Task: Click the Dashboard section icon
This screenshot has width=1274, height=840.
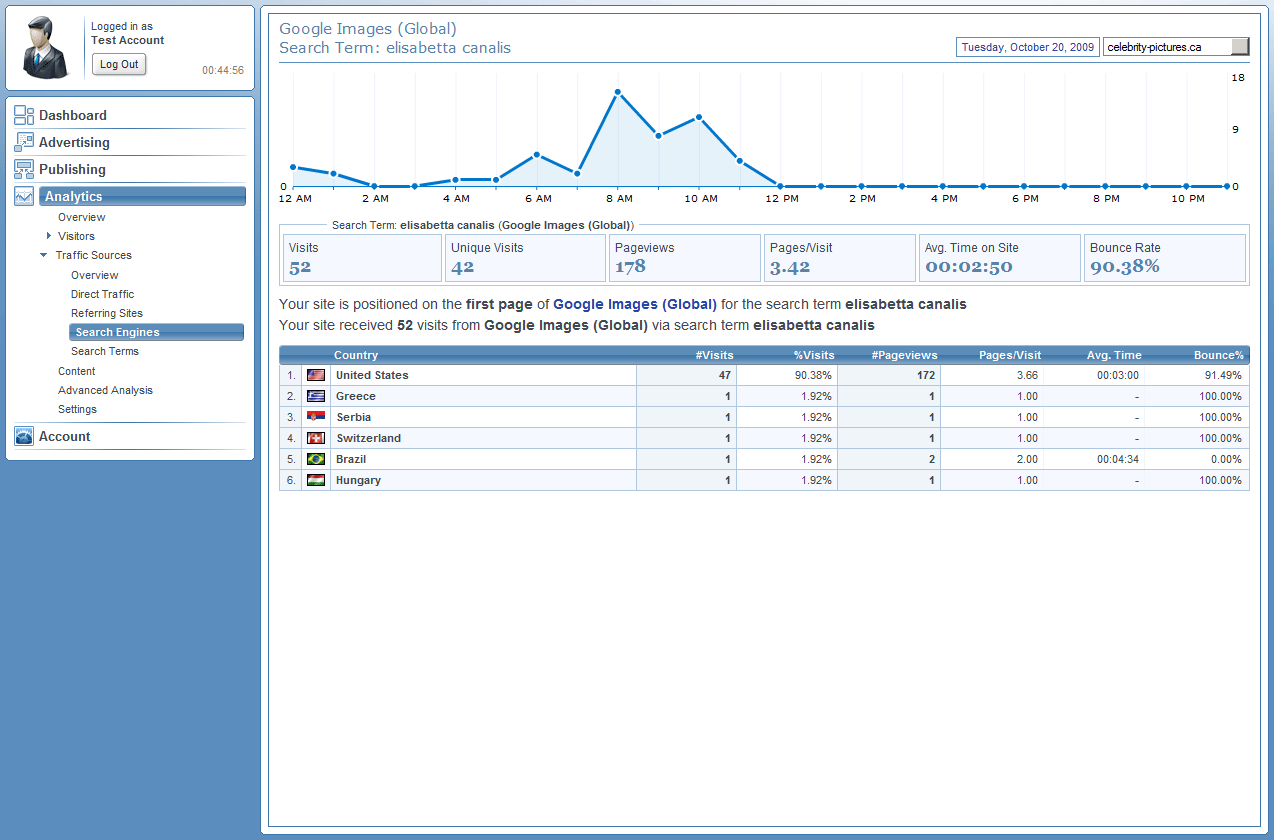Action: [24, 115]
